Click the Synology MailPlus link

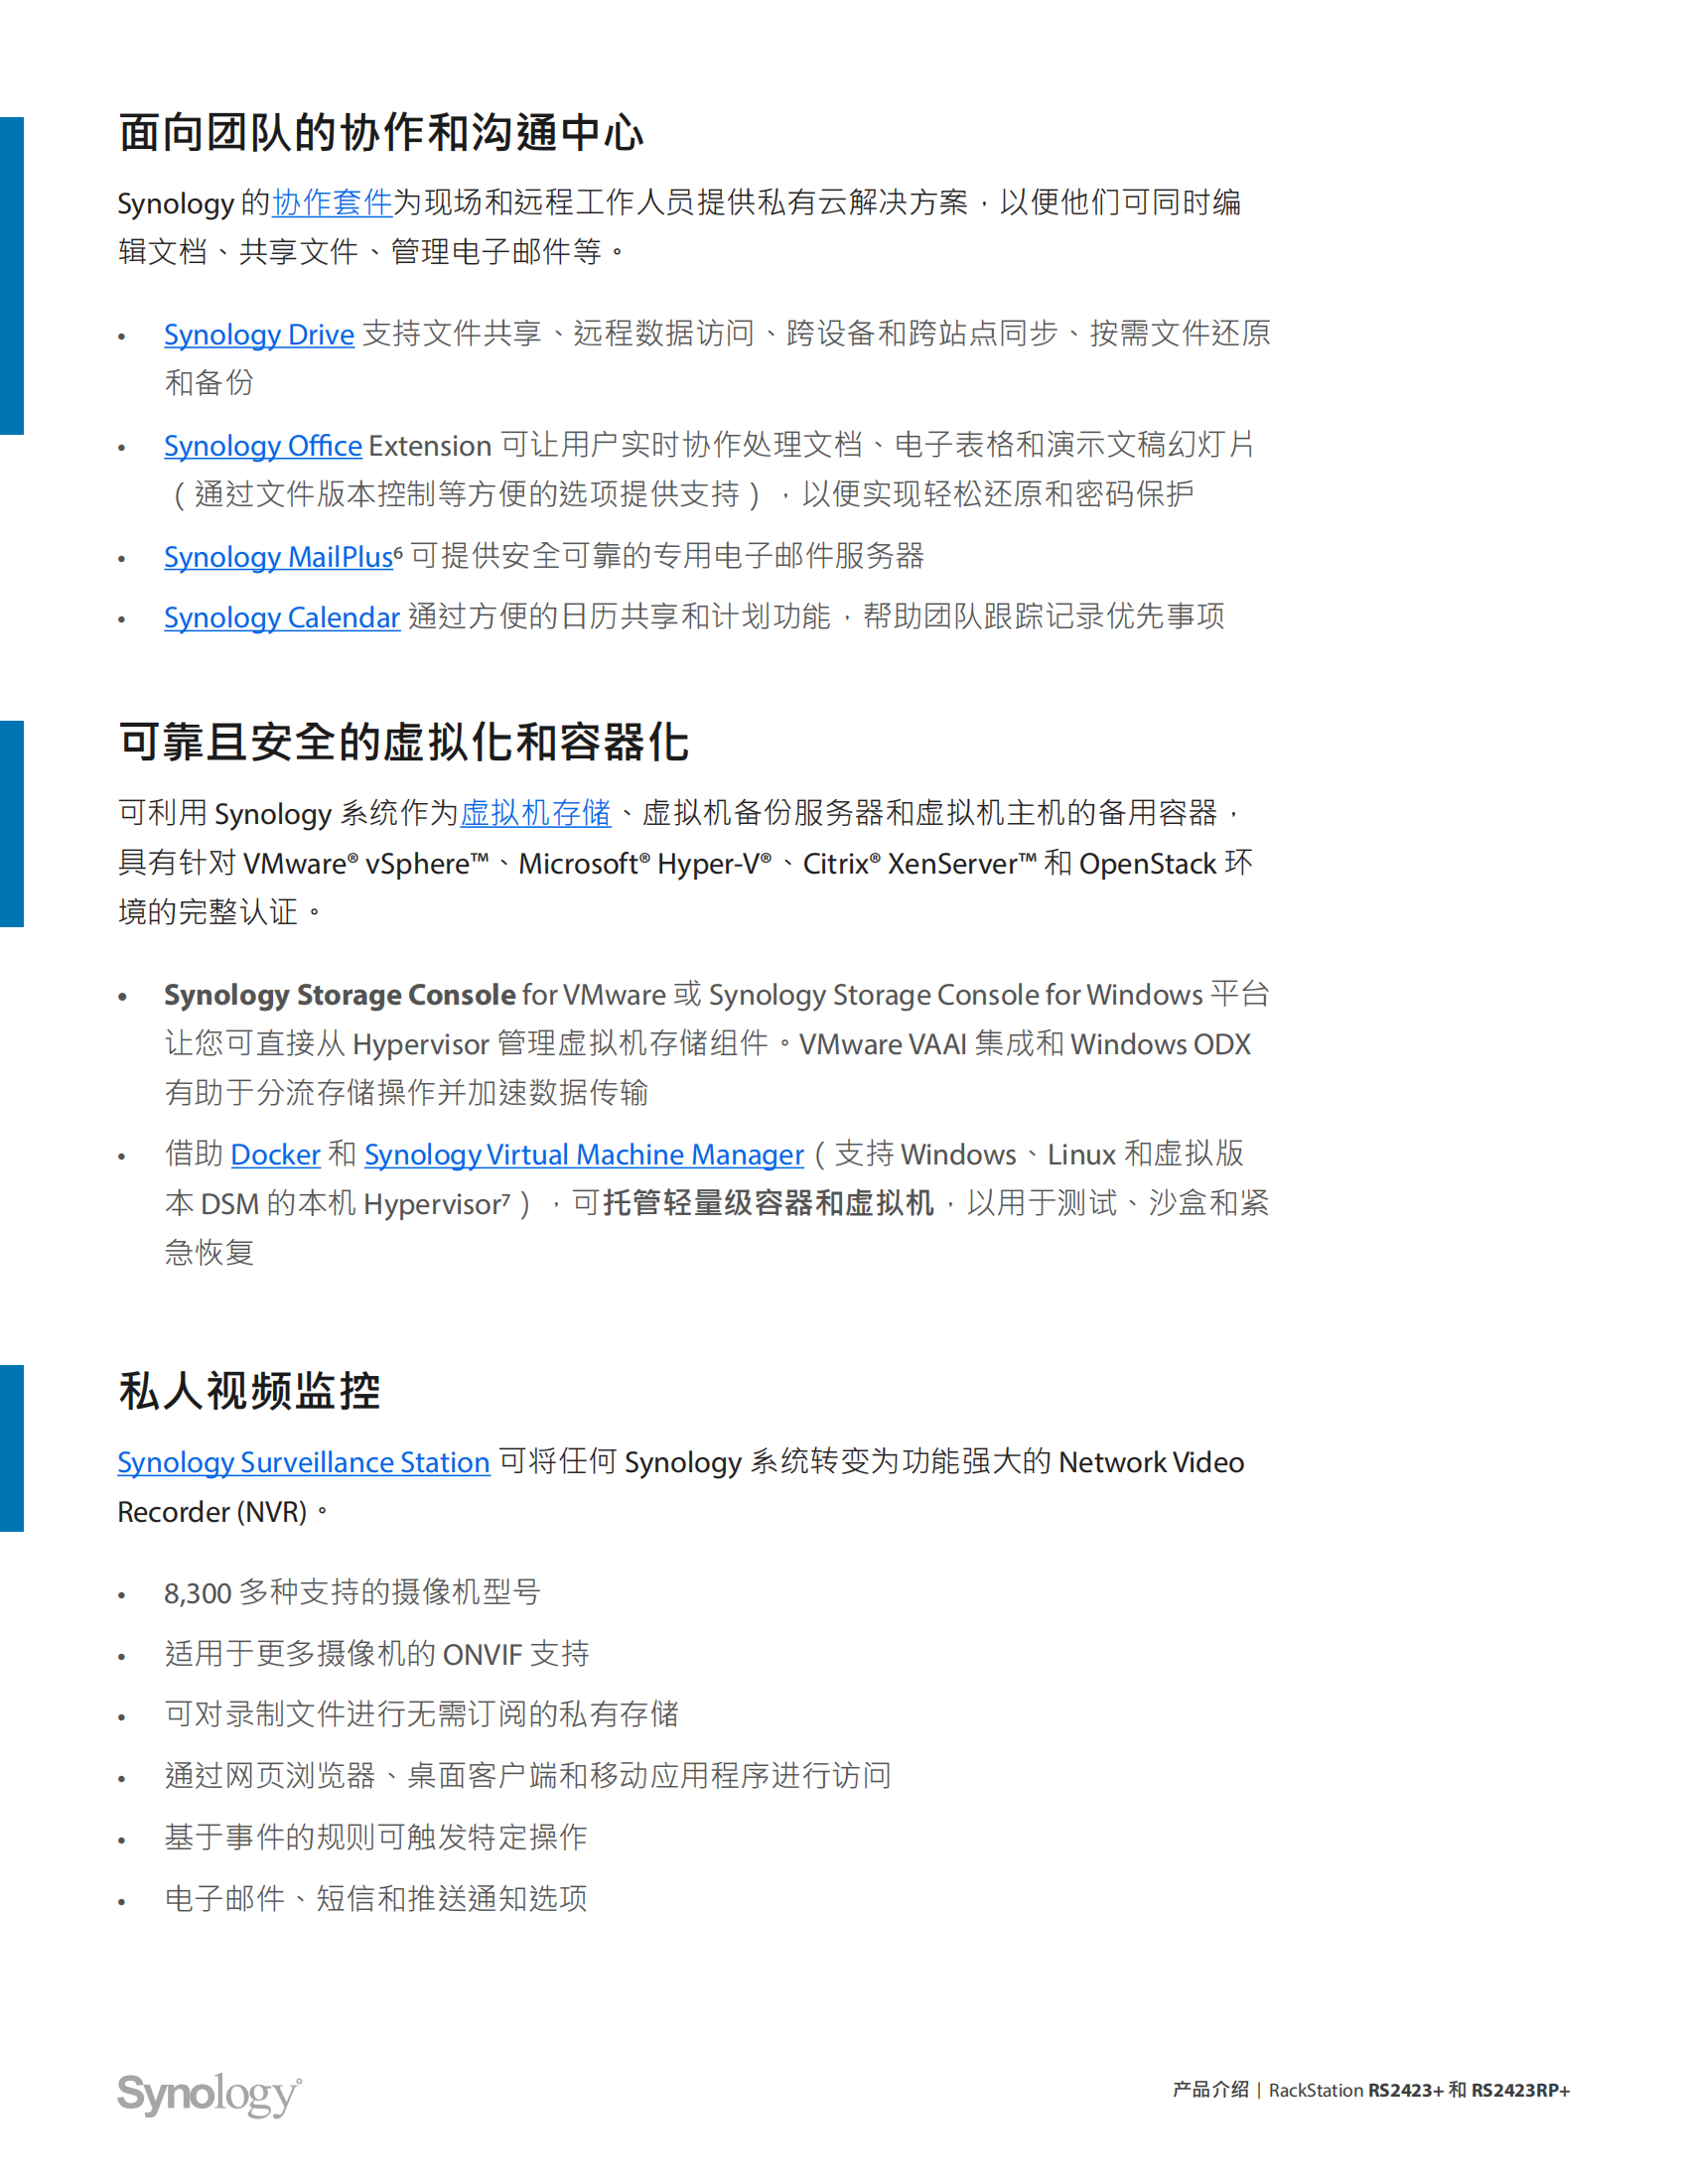click(279, 557)
